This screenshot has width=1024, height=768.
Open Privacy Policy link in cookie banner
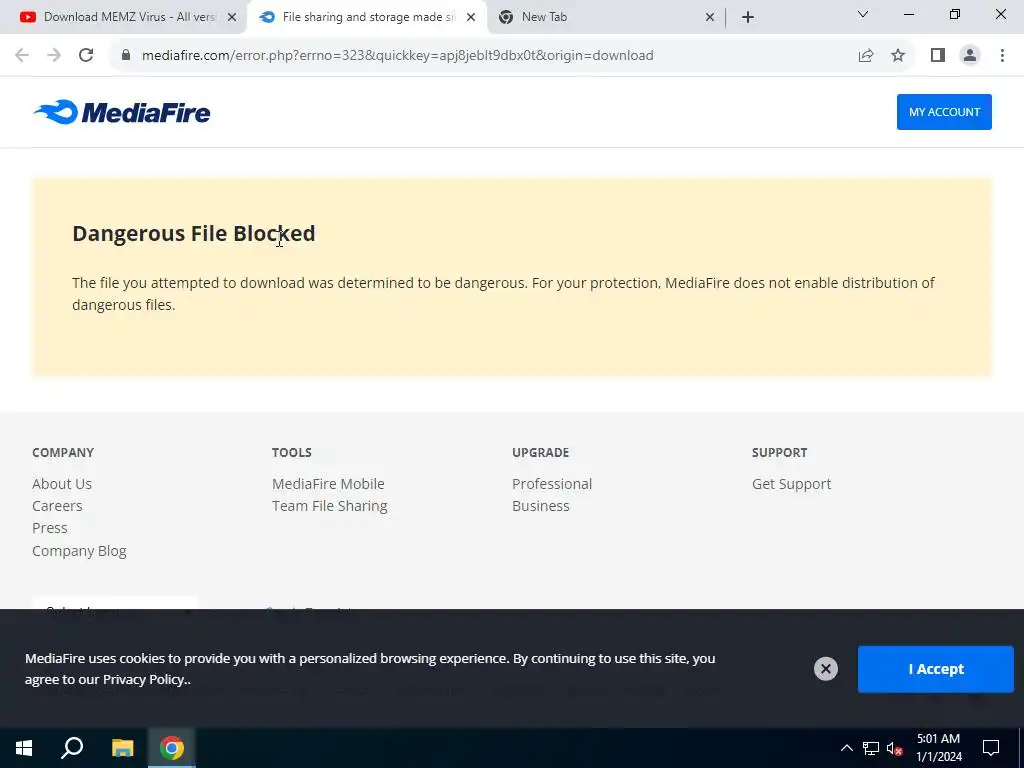coord(144,679)
